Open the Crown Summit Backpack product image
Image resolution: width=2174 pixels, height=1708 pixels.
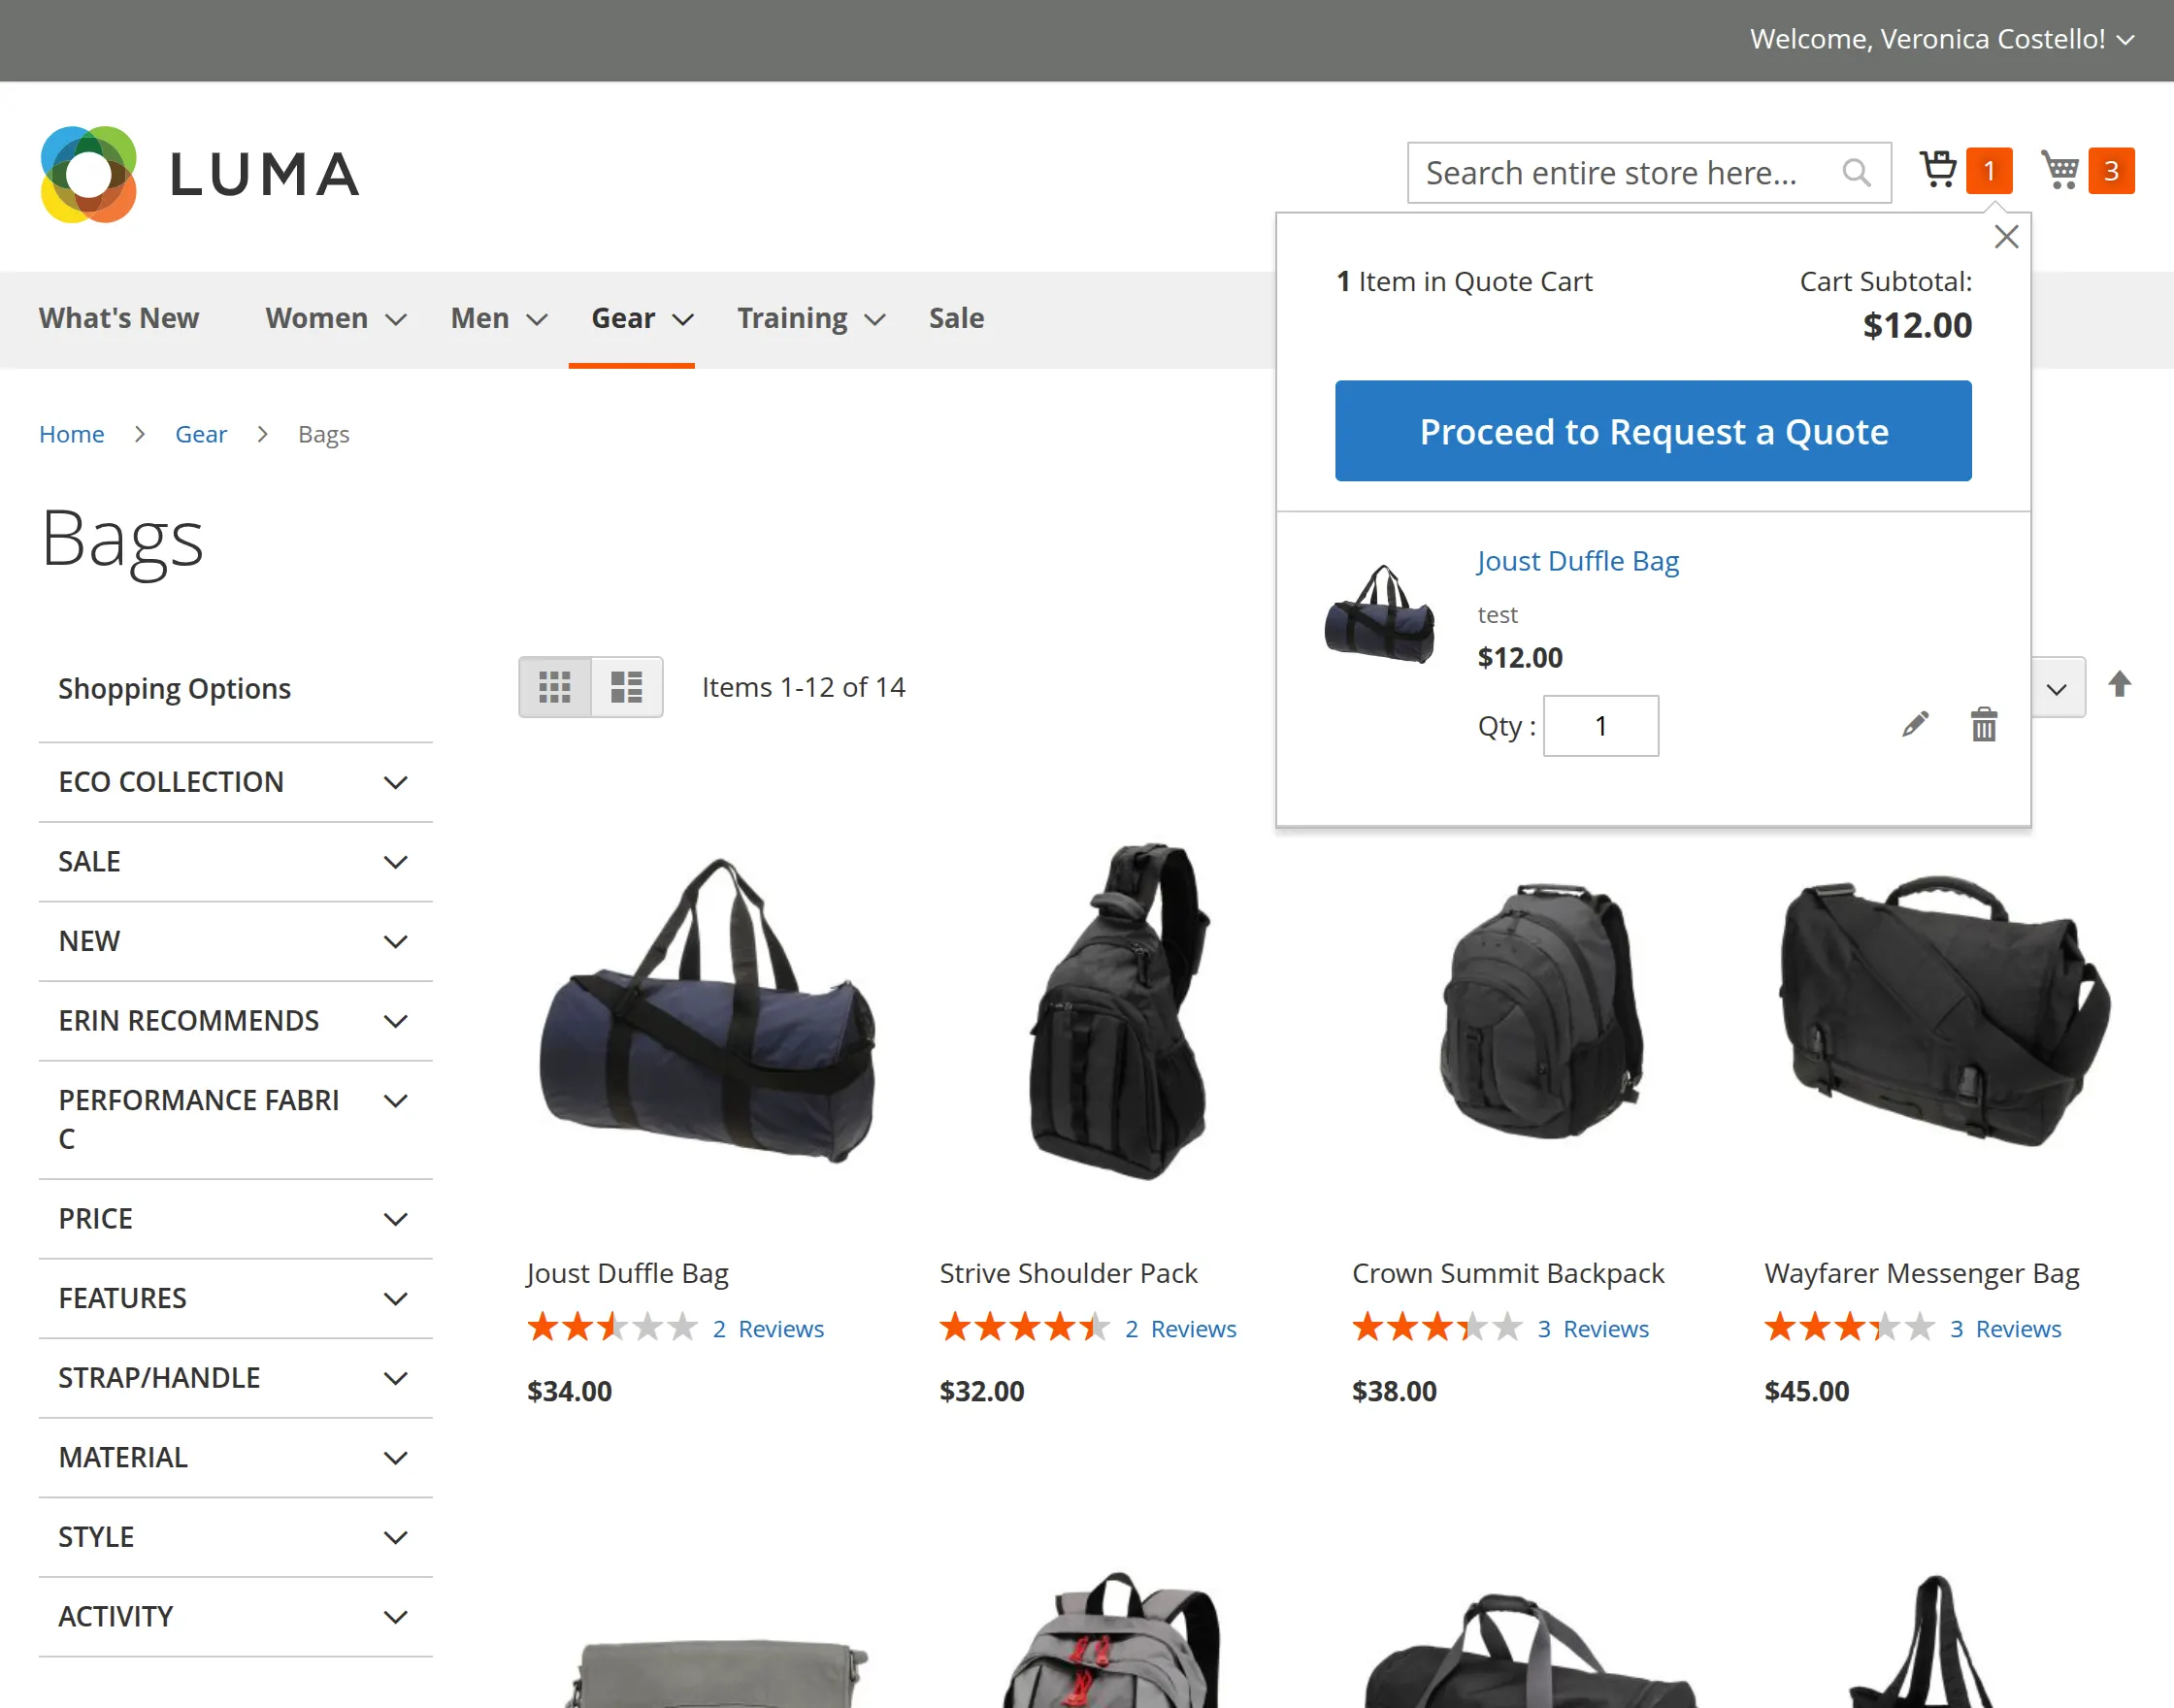coord(1542,1011)
